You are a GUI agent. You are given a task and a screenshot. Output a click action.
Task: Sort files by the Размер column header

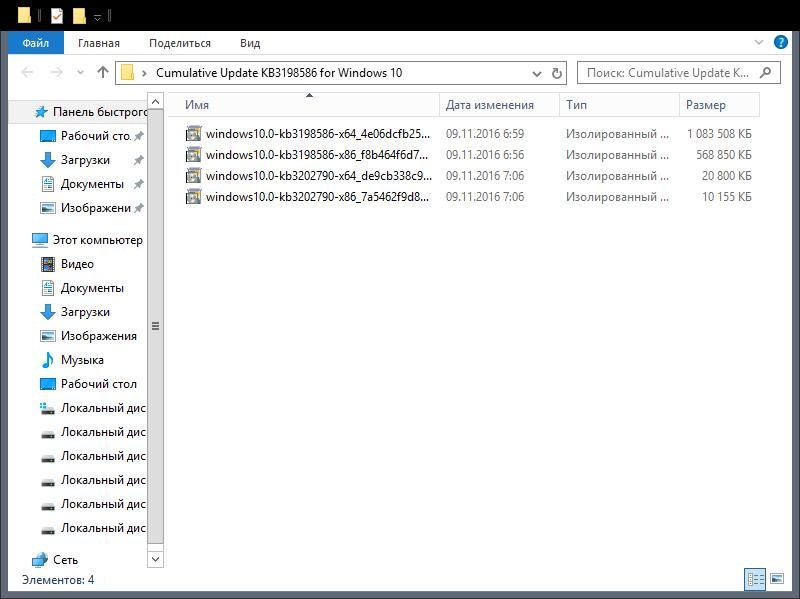(x=719, y=105)
